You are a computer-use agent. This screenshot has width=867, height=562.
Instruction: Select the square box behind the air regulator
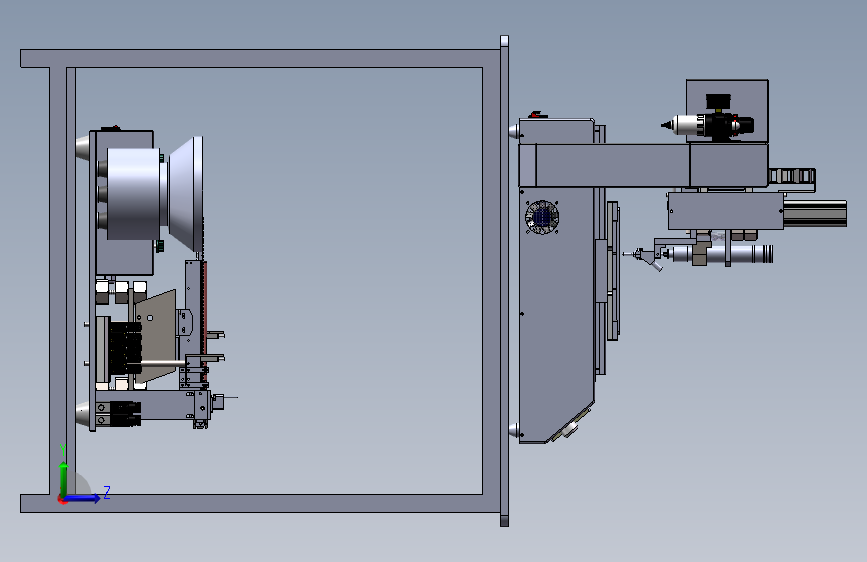click(727, 111)
